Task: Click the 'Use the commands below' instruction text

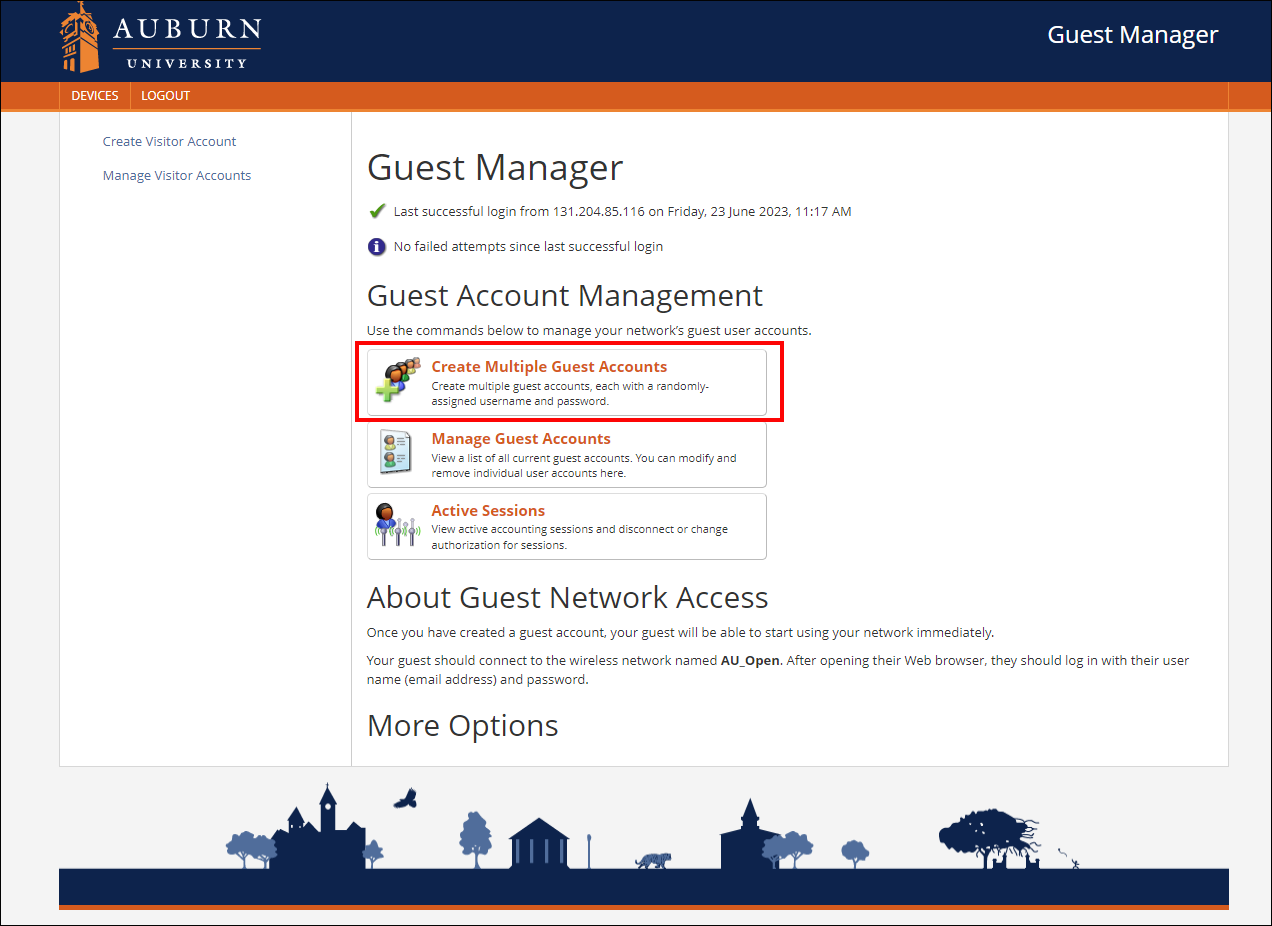Action: [589, 330]
